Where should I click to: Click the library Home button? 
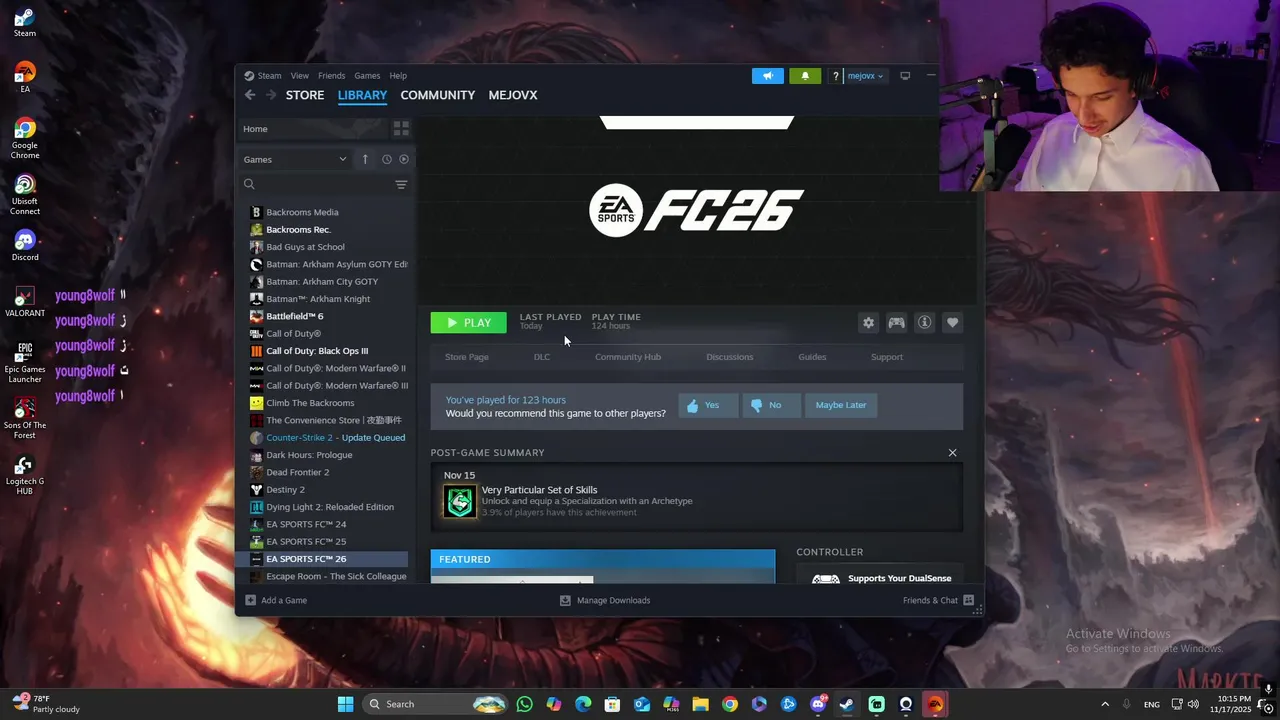click(x=312, y=129)
